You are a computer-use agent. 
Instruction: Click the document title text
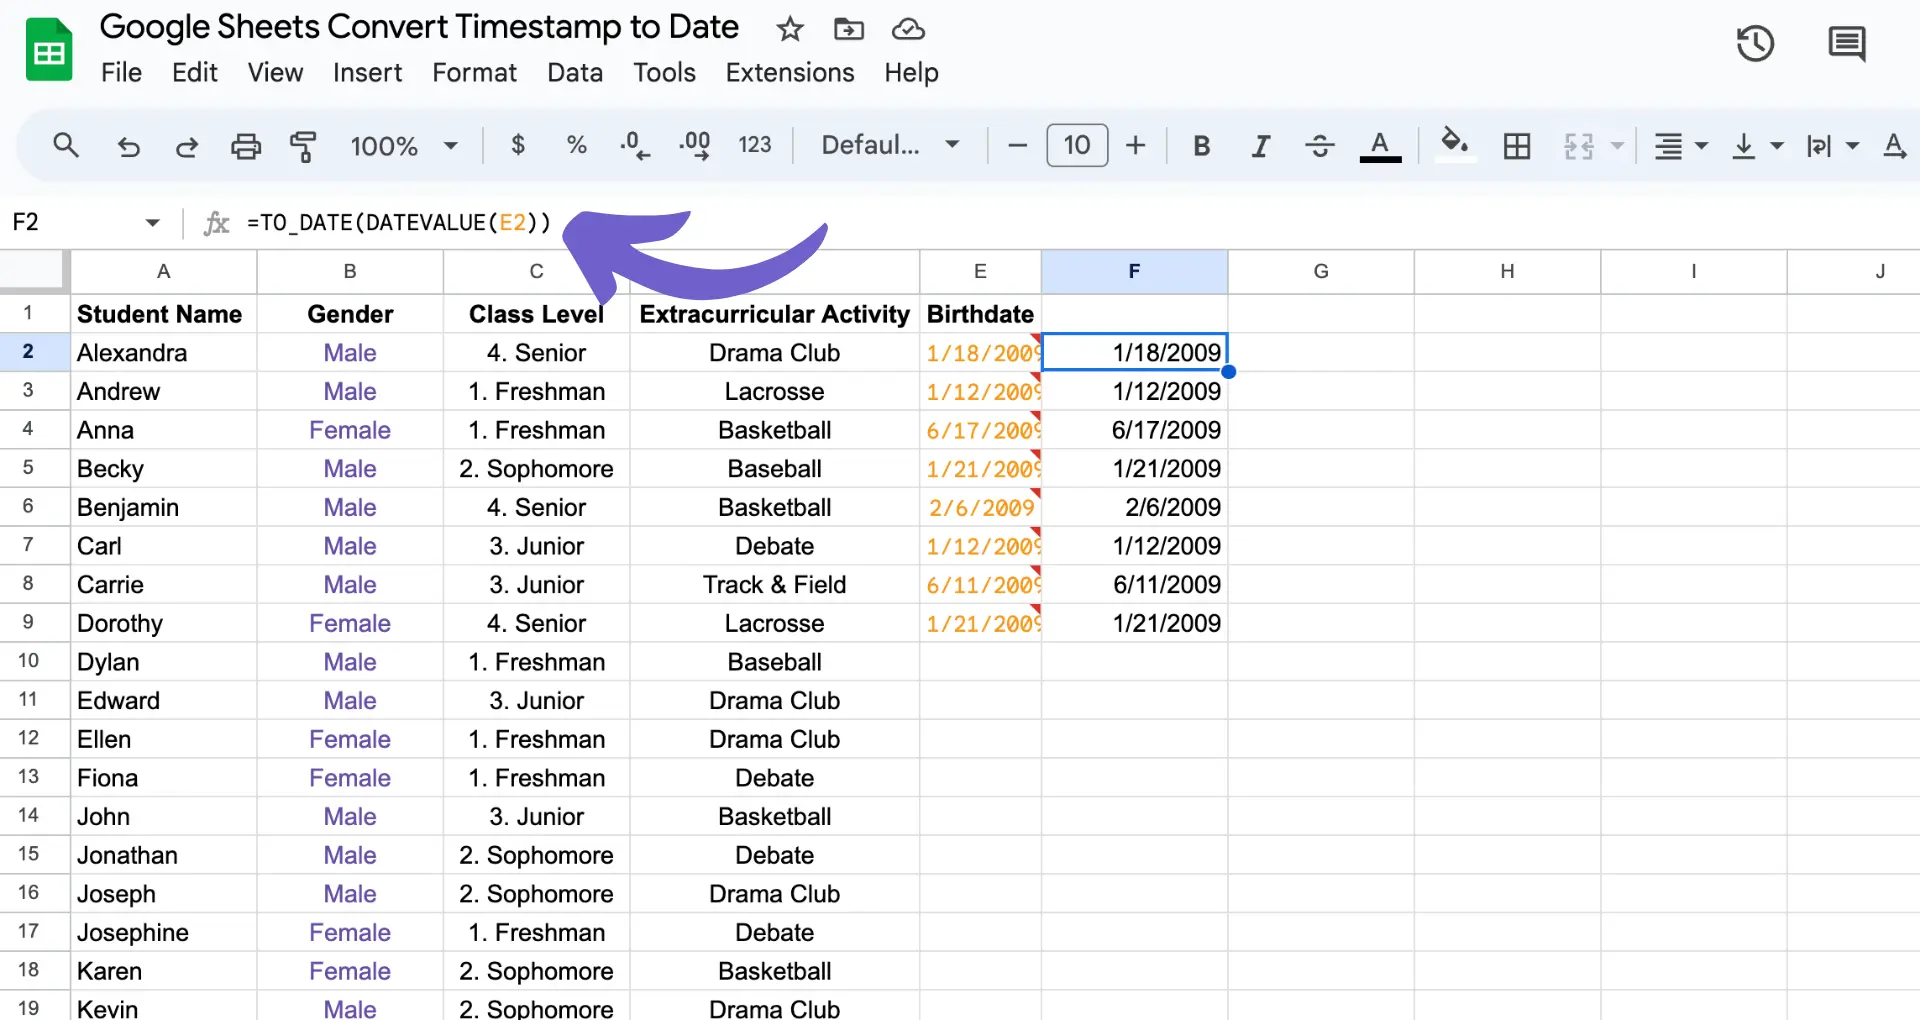[419, 27]
